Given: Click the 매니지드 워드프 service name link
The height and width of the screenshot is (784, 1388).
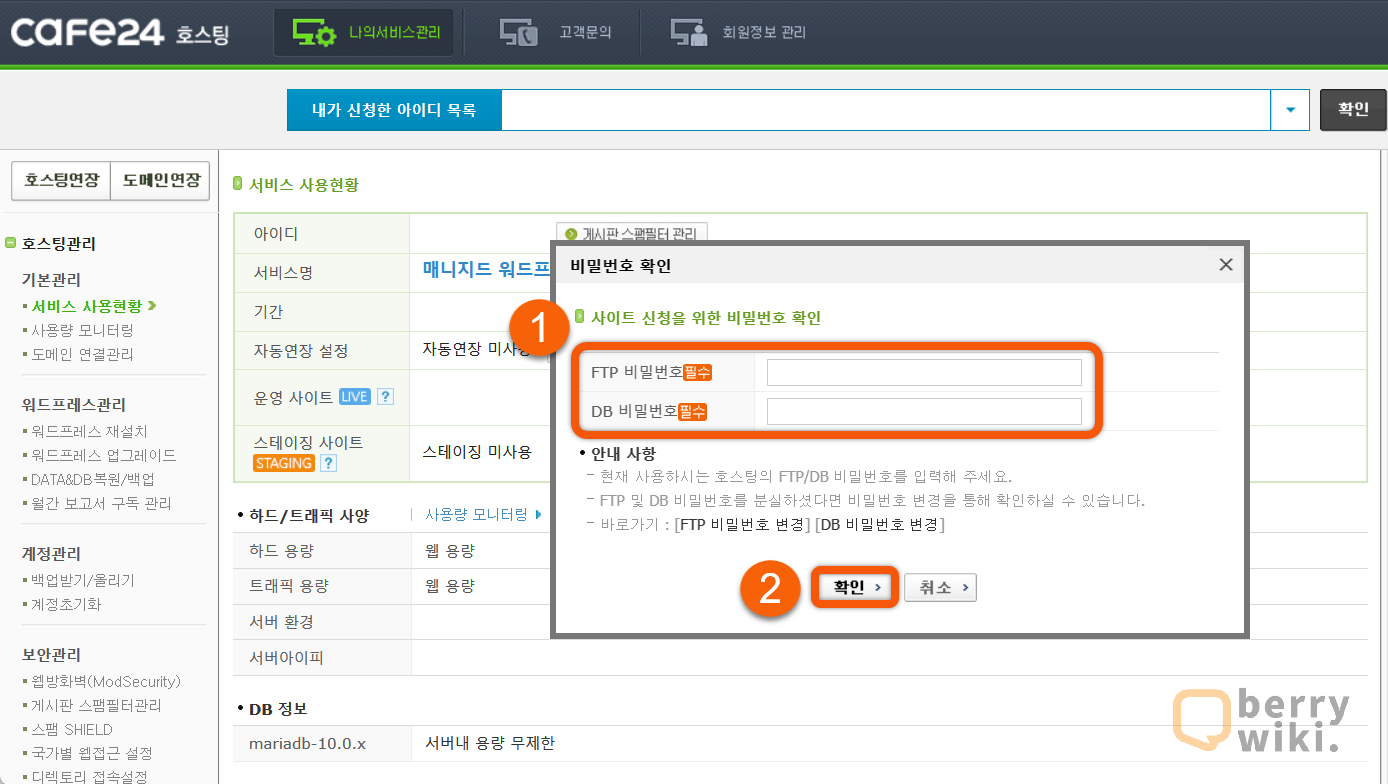Looking at the screenshot, I should tap(487, 269).
